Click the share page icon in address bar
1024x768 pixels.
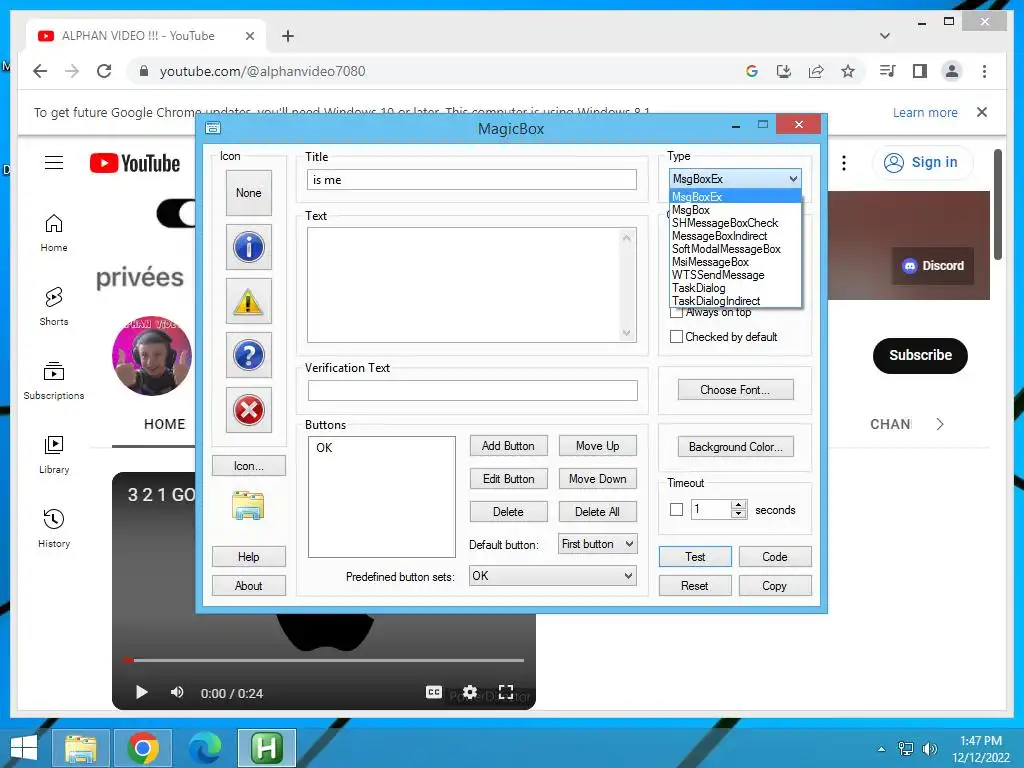[816, 71]
